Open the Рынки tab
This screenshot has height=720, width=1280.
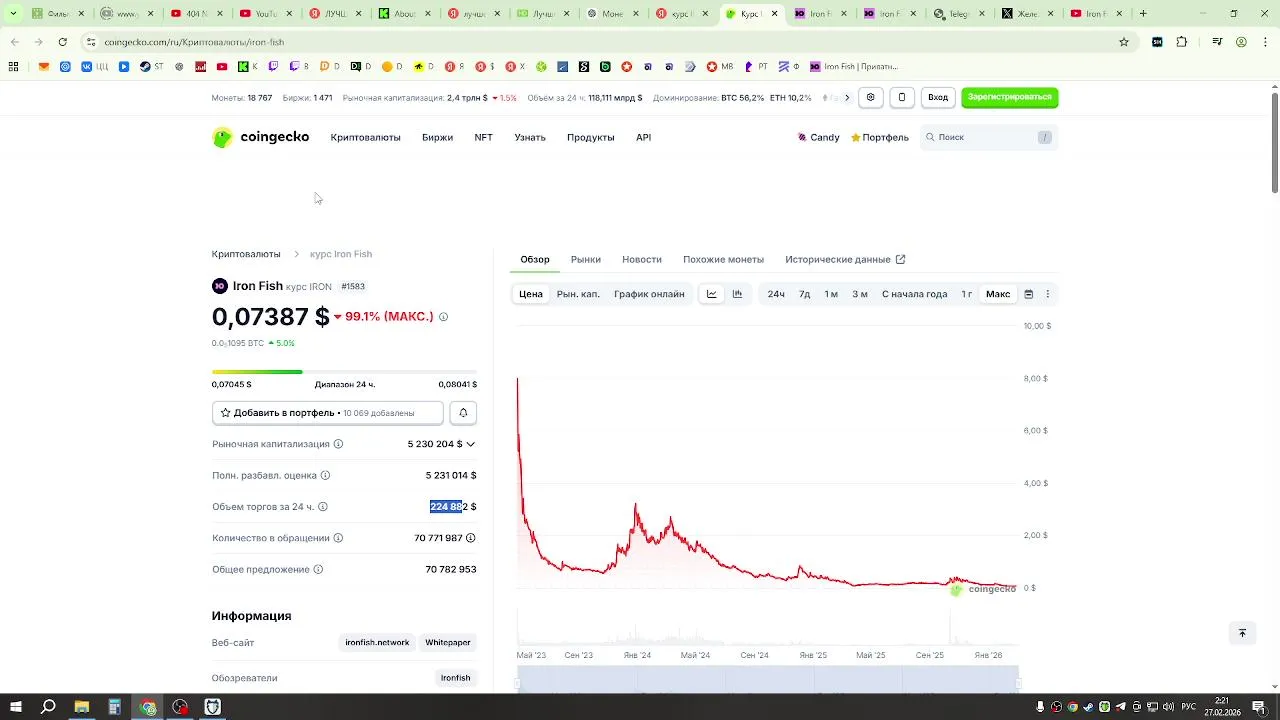[586, 259]
